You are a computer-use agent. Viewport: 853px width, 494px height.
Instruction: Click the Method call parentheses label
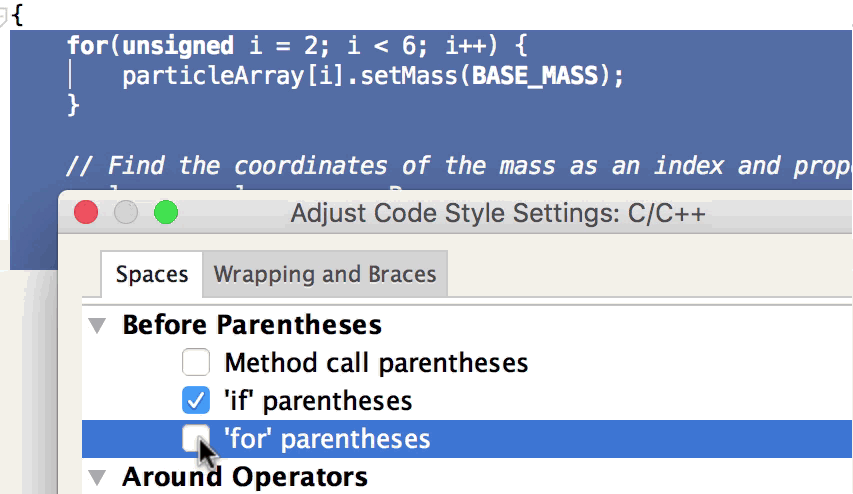point(376,362)
